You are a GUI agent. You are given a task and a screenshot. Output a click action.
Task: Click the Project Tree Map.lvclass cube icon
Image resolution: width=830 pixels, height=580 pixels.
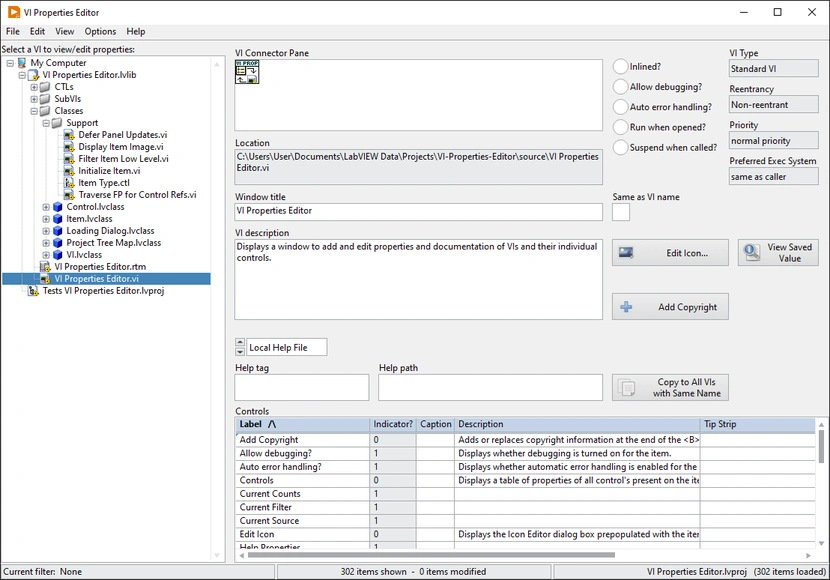click(x=58, y=243)
